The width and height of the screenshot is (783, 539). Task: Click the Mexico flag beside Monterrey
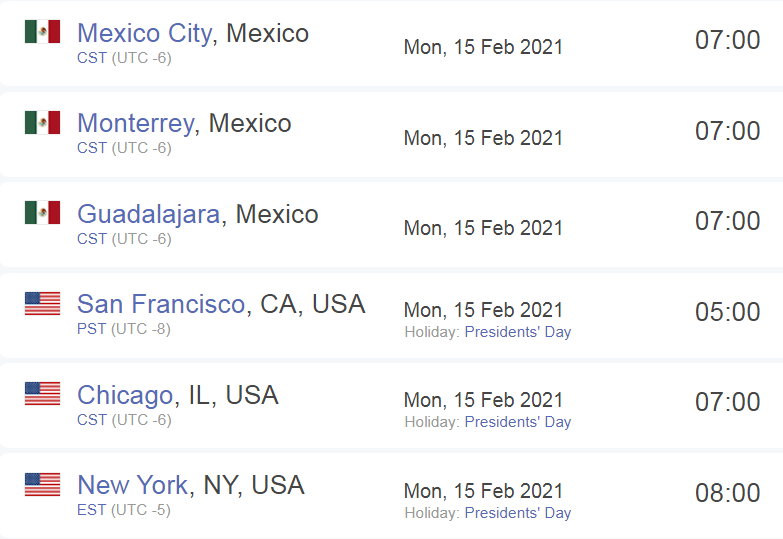42,122
